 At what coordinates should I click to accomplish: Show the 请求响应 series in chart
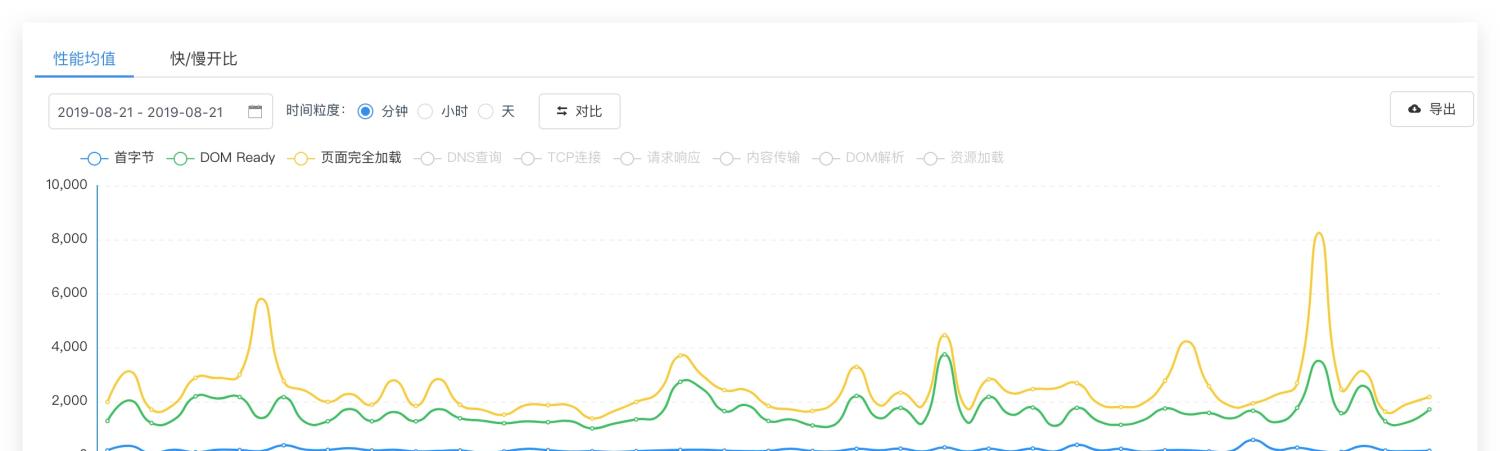click(673, 158)
